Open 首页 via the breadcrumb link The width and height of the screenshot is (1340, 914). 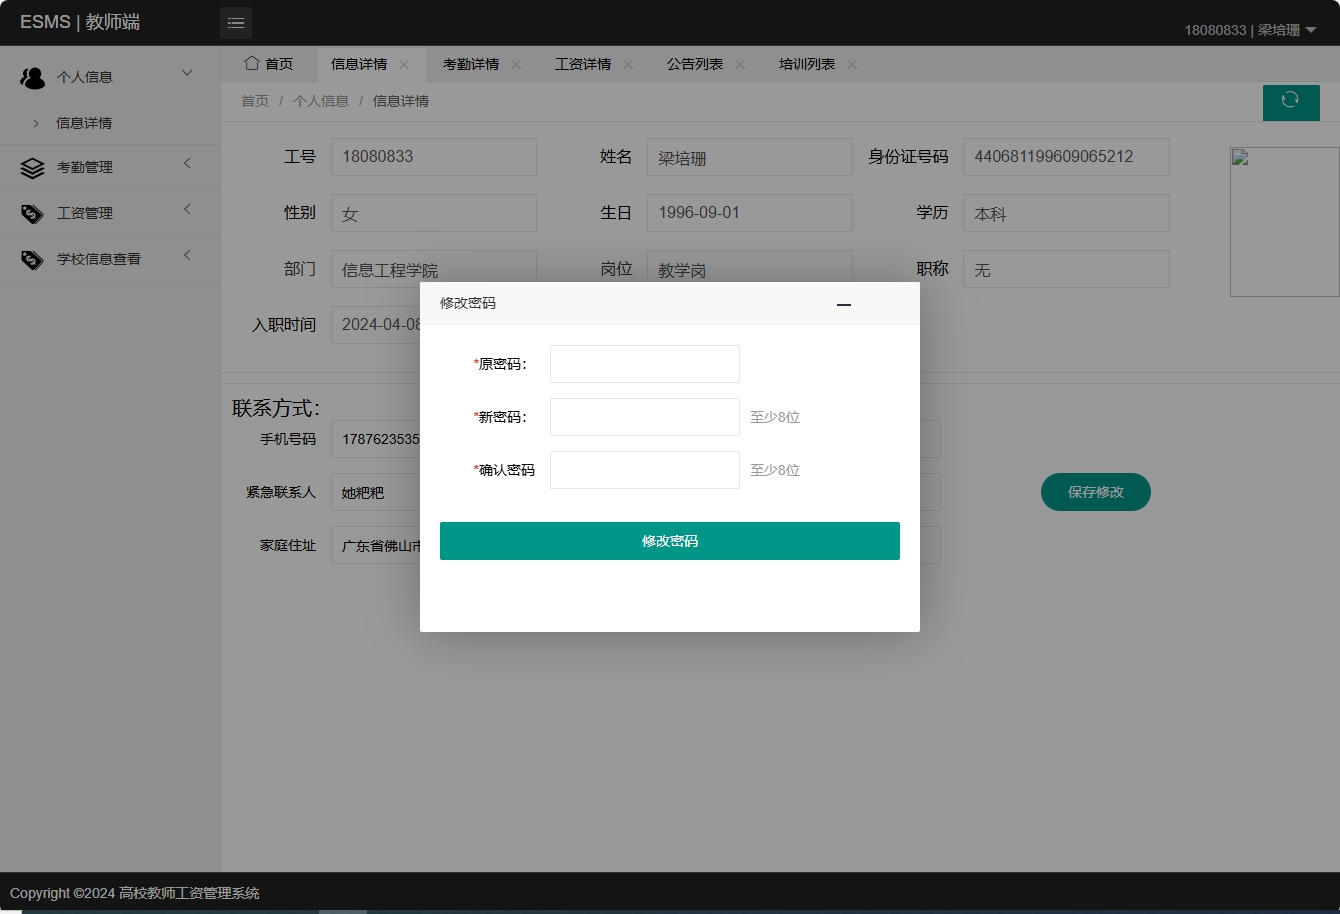[254, 100]
